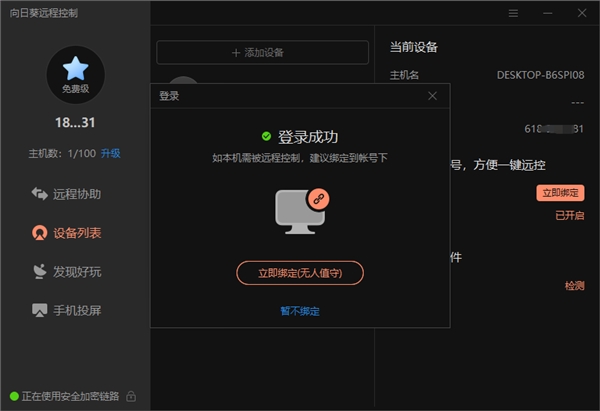600x411 pixels.
Task: Click the orange 立即绑定 button
Action: [x=560, y=192]
